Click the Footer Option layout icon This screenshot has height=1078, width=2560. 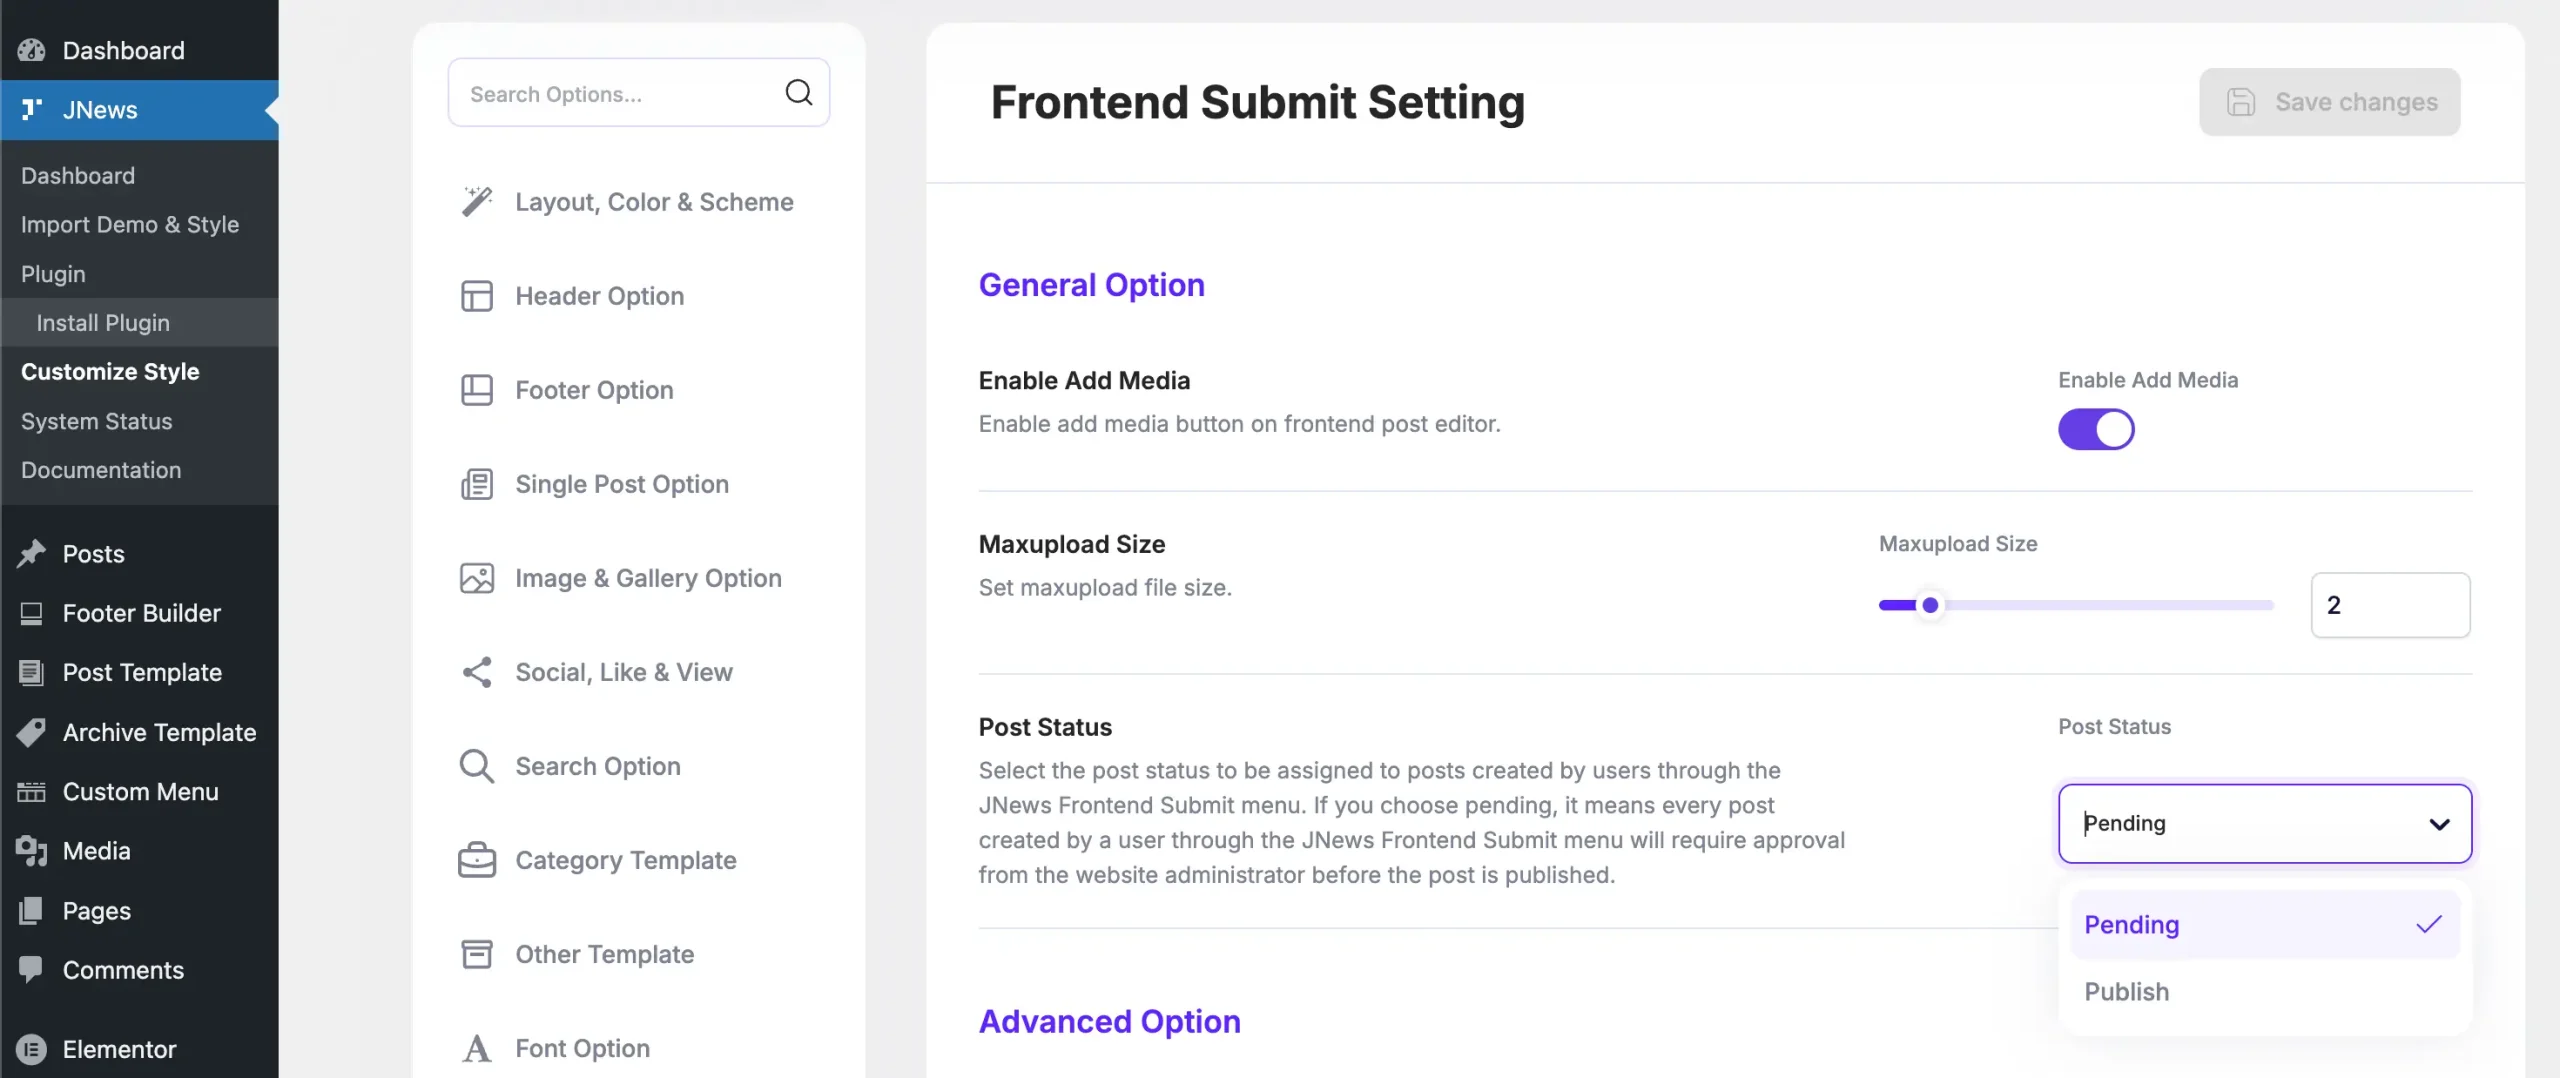477,390
